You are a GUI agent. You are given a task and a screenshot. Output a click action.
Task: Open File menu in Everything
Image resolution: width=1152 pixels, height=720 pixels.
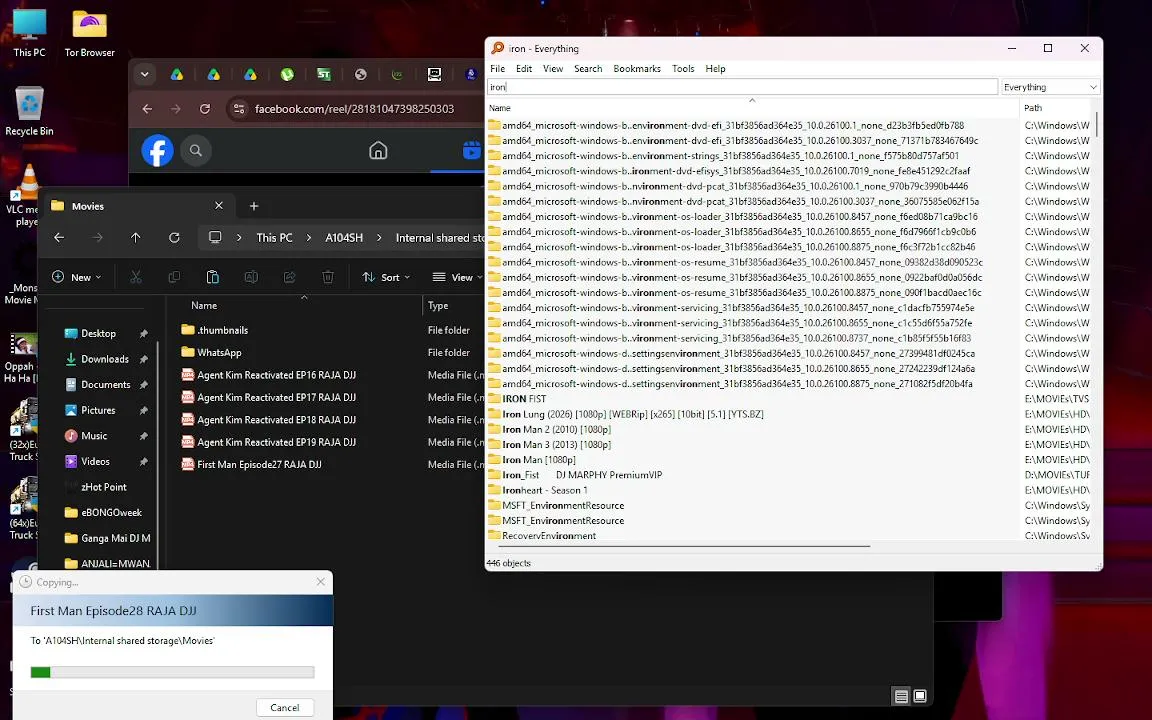pyautogui.click(x=497, y=68)
